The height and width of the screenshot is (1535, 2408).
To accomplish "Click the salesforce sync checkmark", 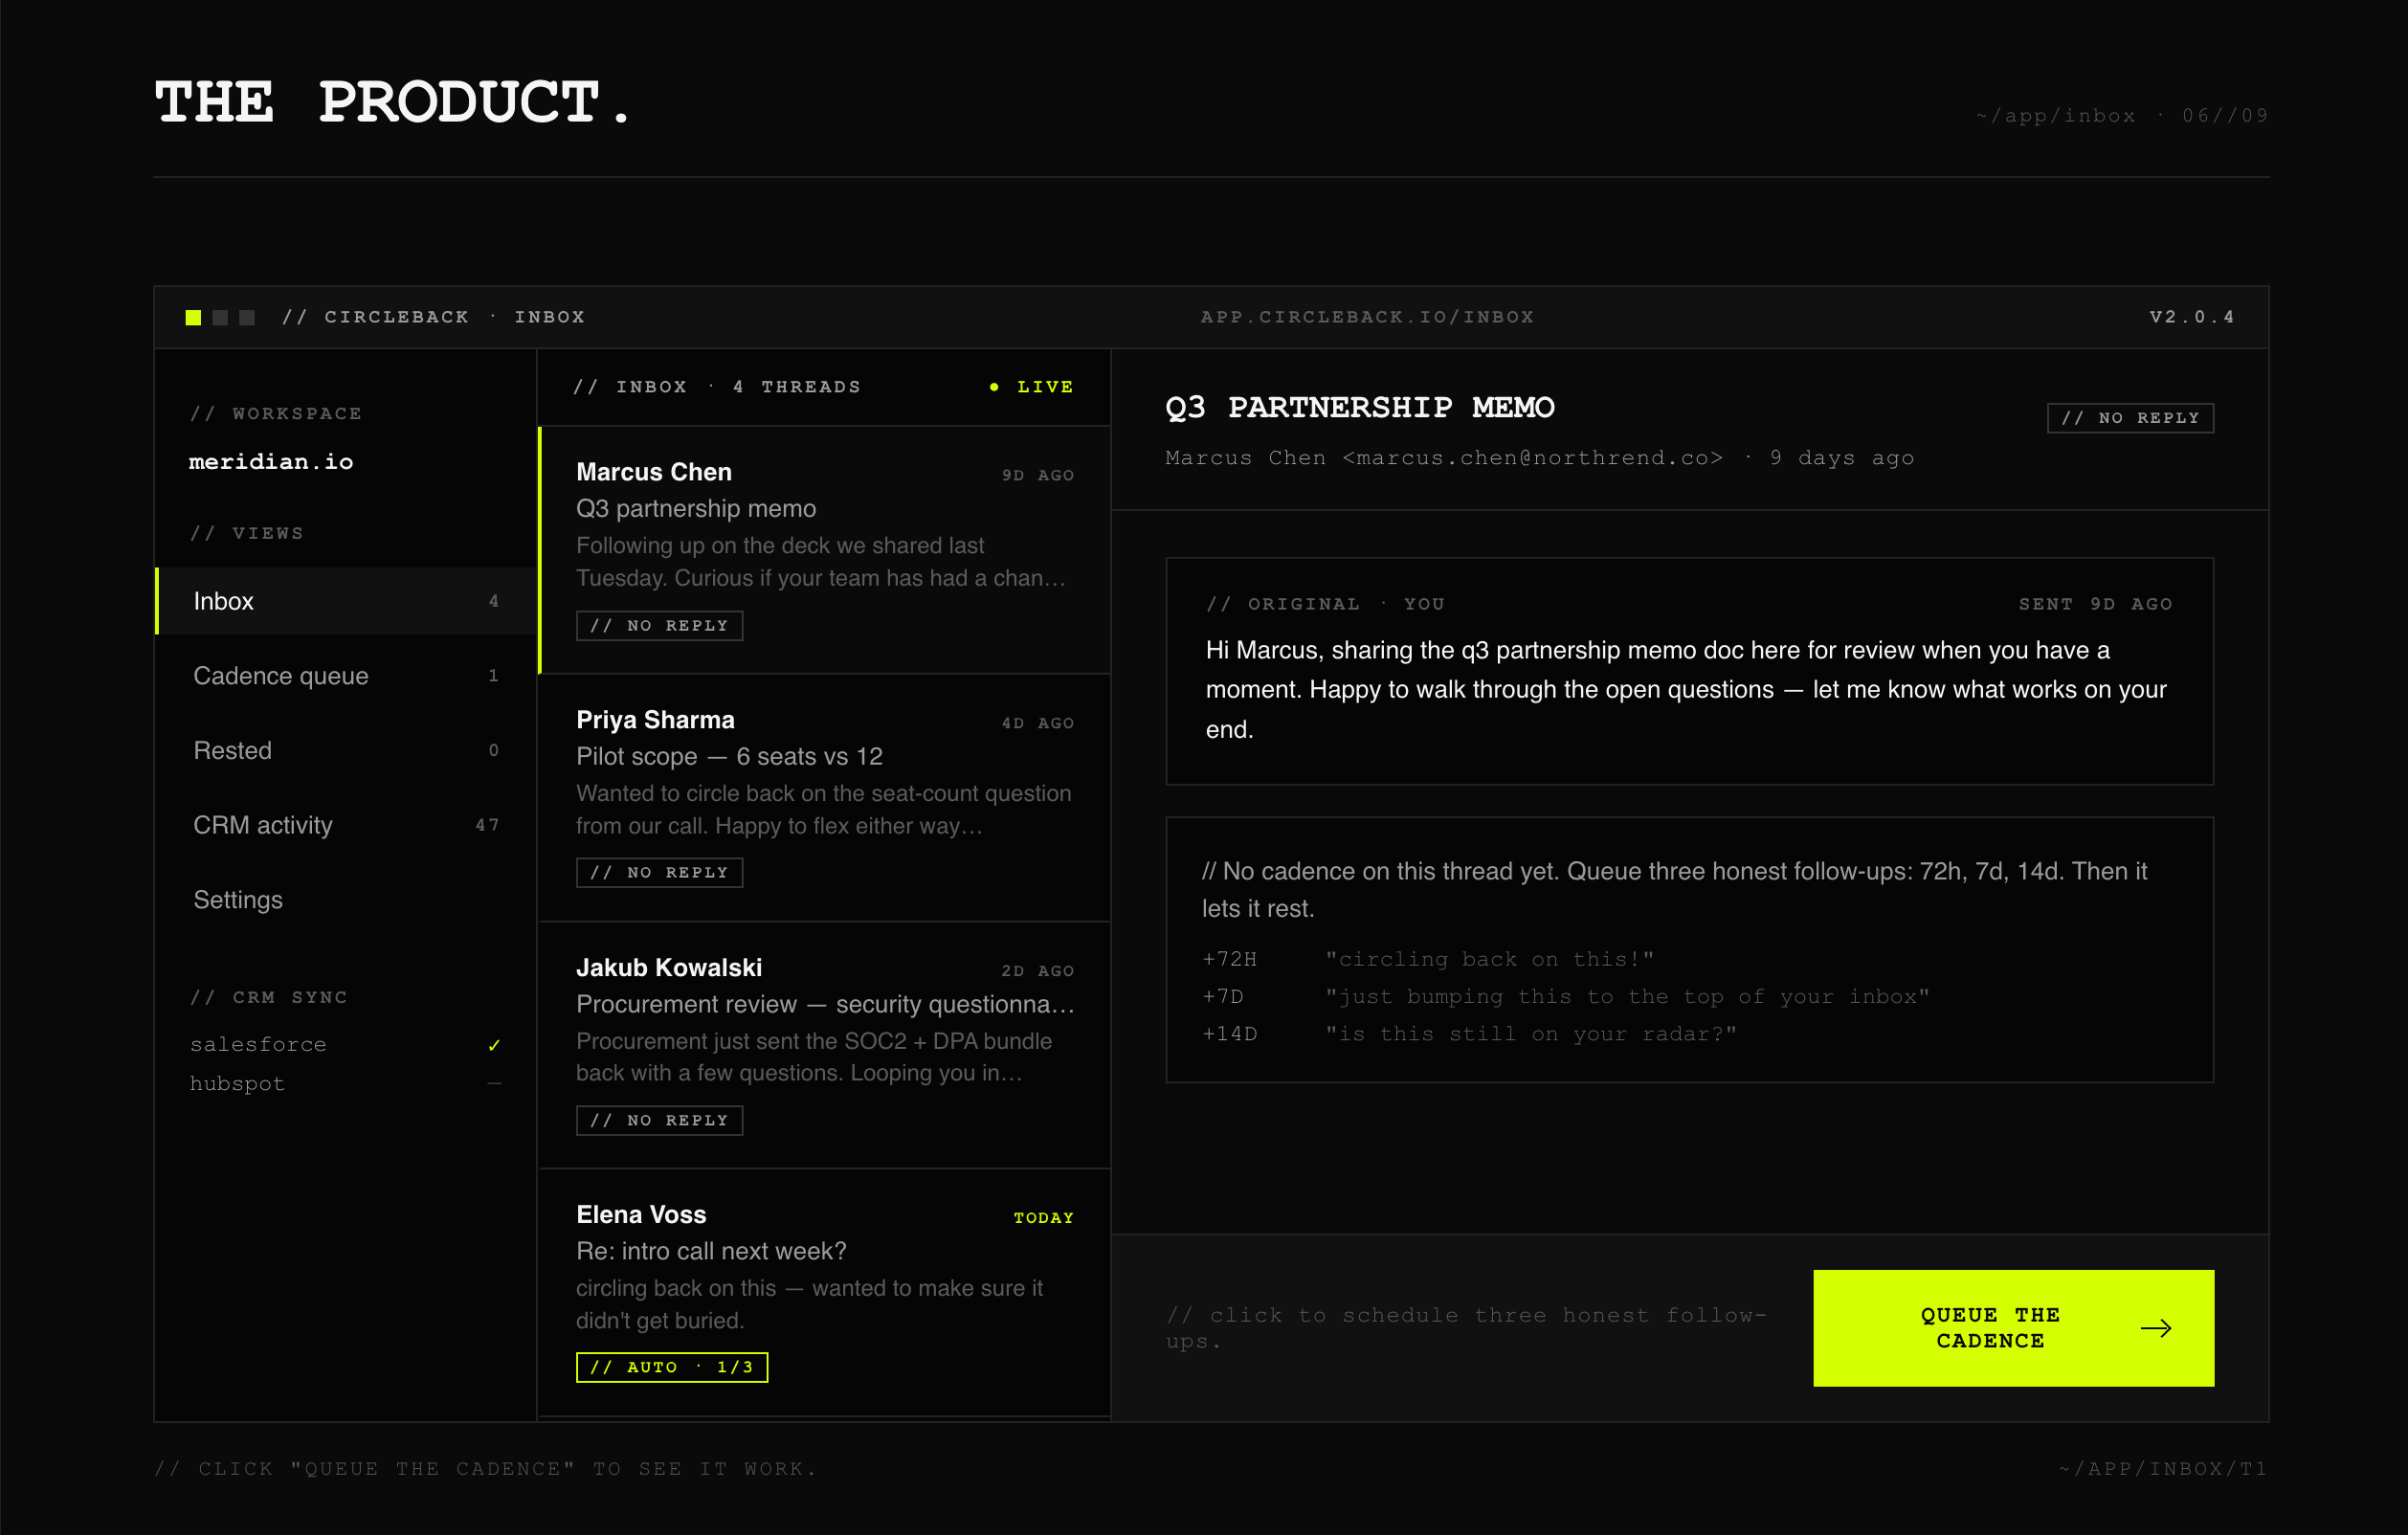I will 494,1045.
